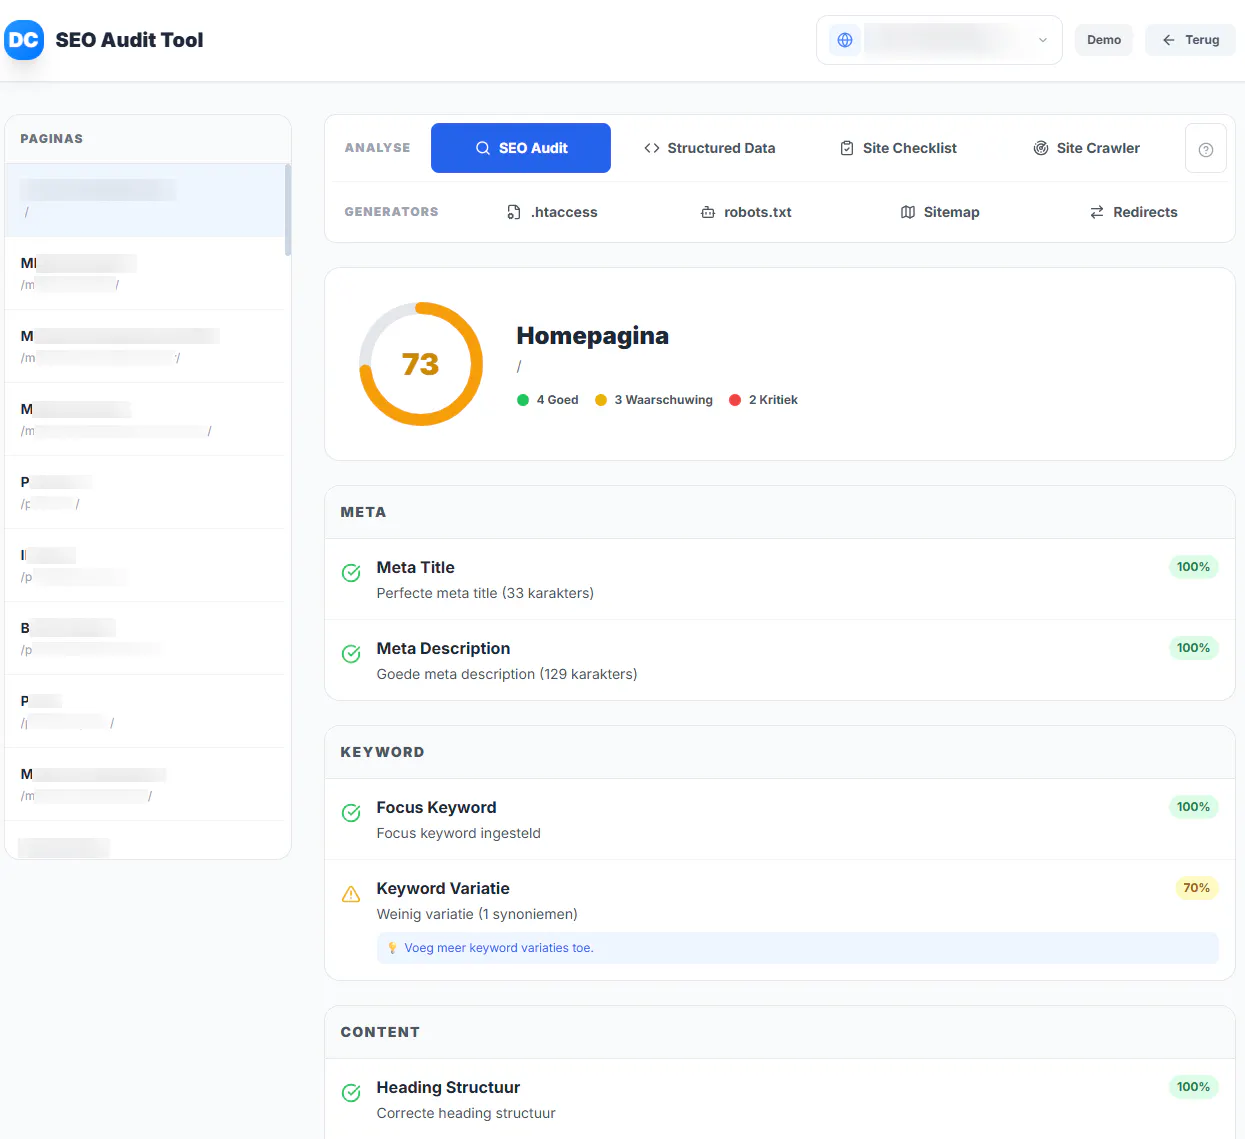
Task: Click the Site Checklist clipboard icon
Action: coord(847,148)
